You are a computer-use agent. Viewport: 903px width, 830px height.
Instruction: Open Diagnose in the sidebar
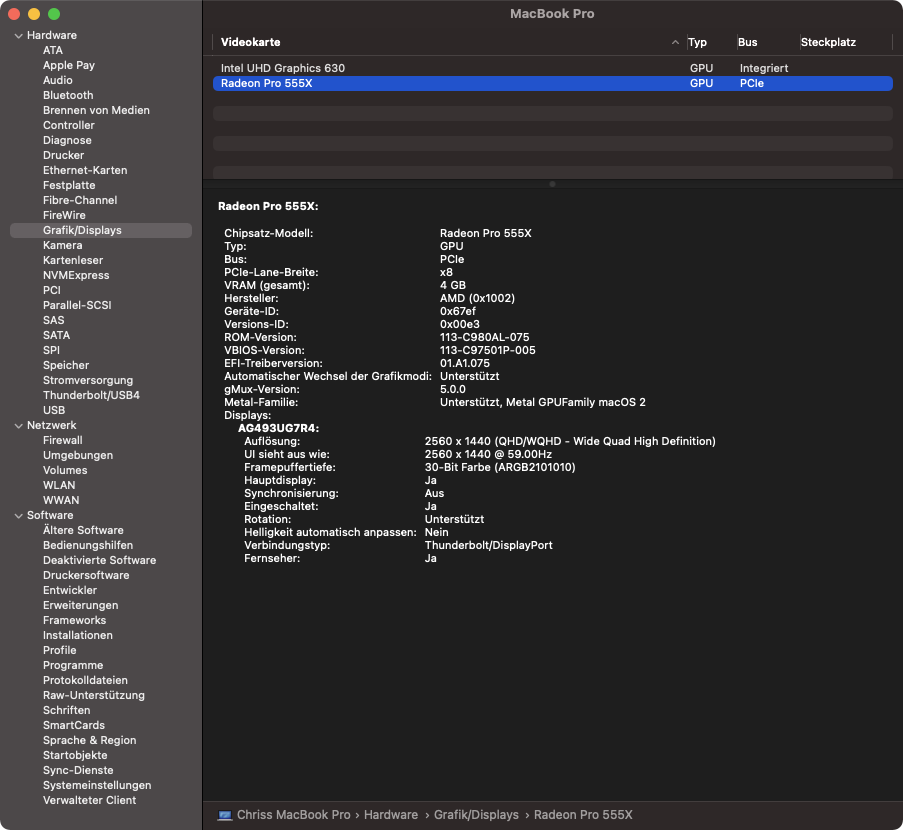coord(67,140)
